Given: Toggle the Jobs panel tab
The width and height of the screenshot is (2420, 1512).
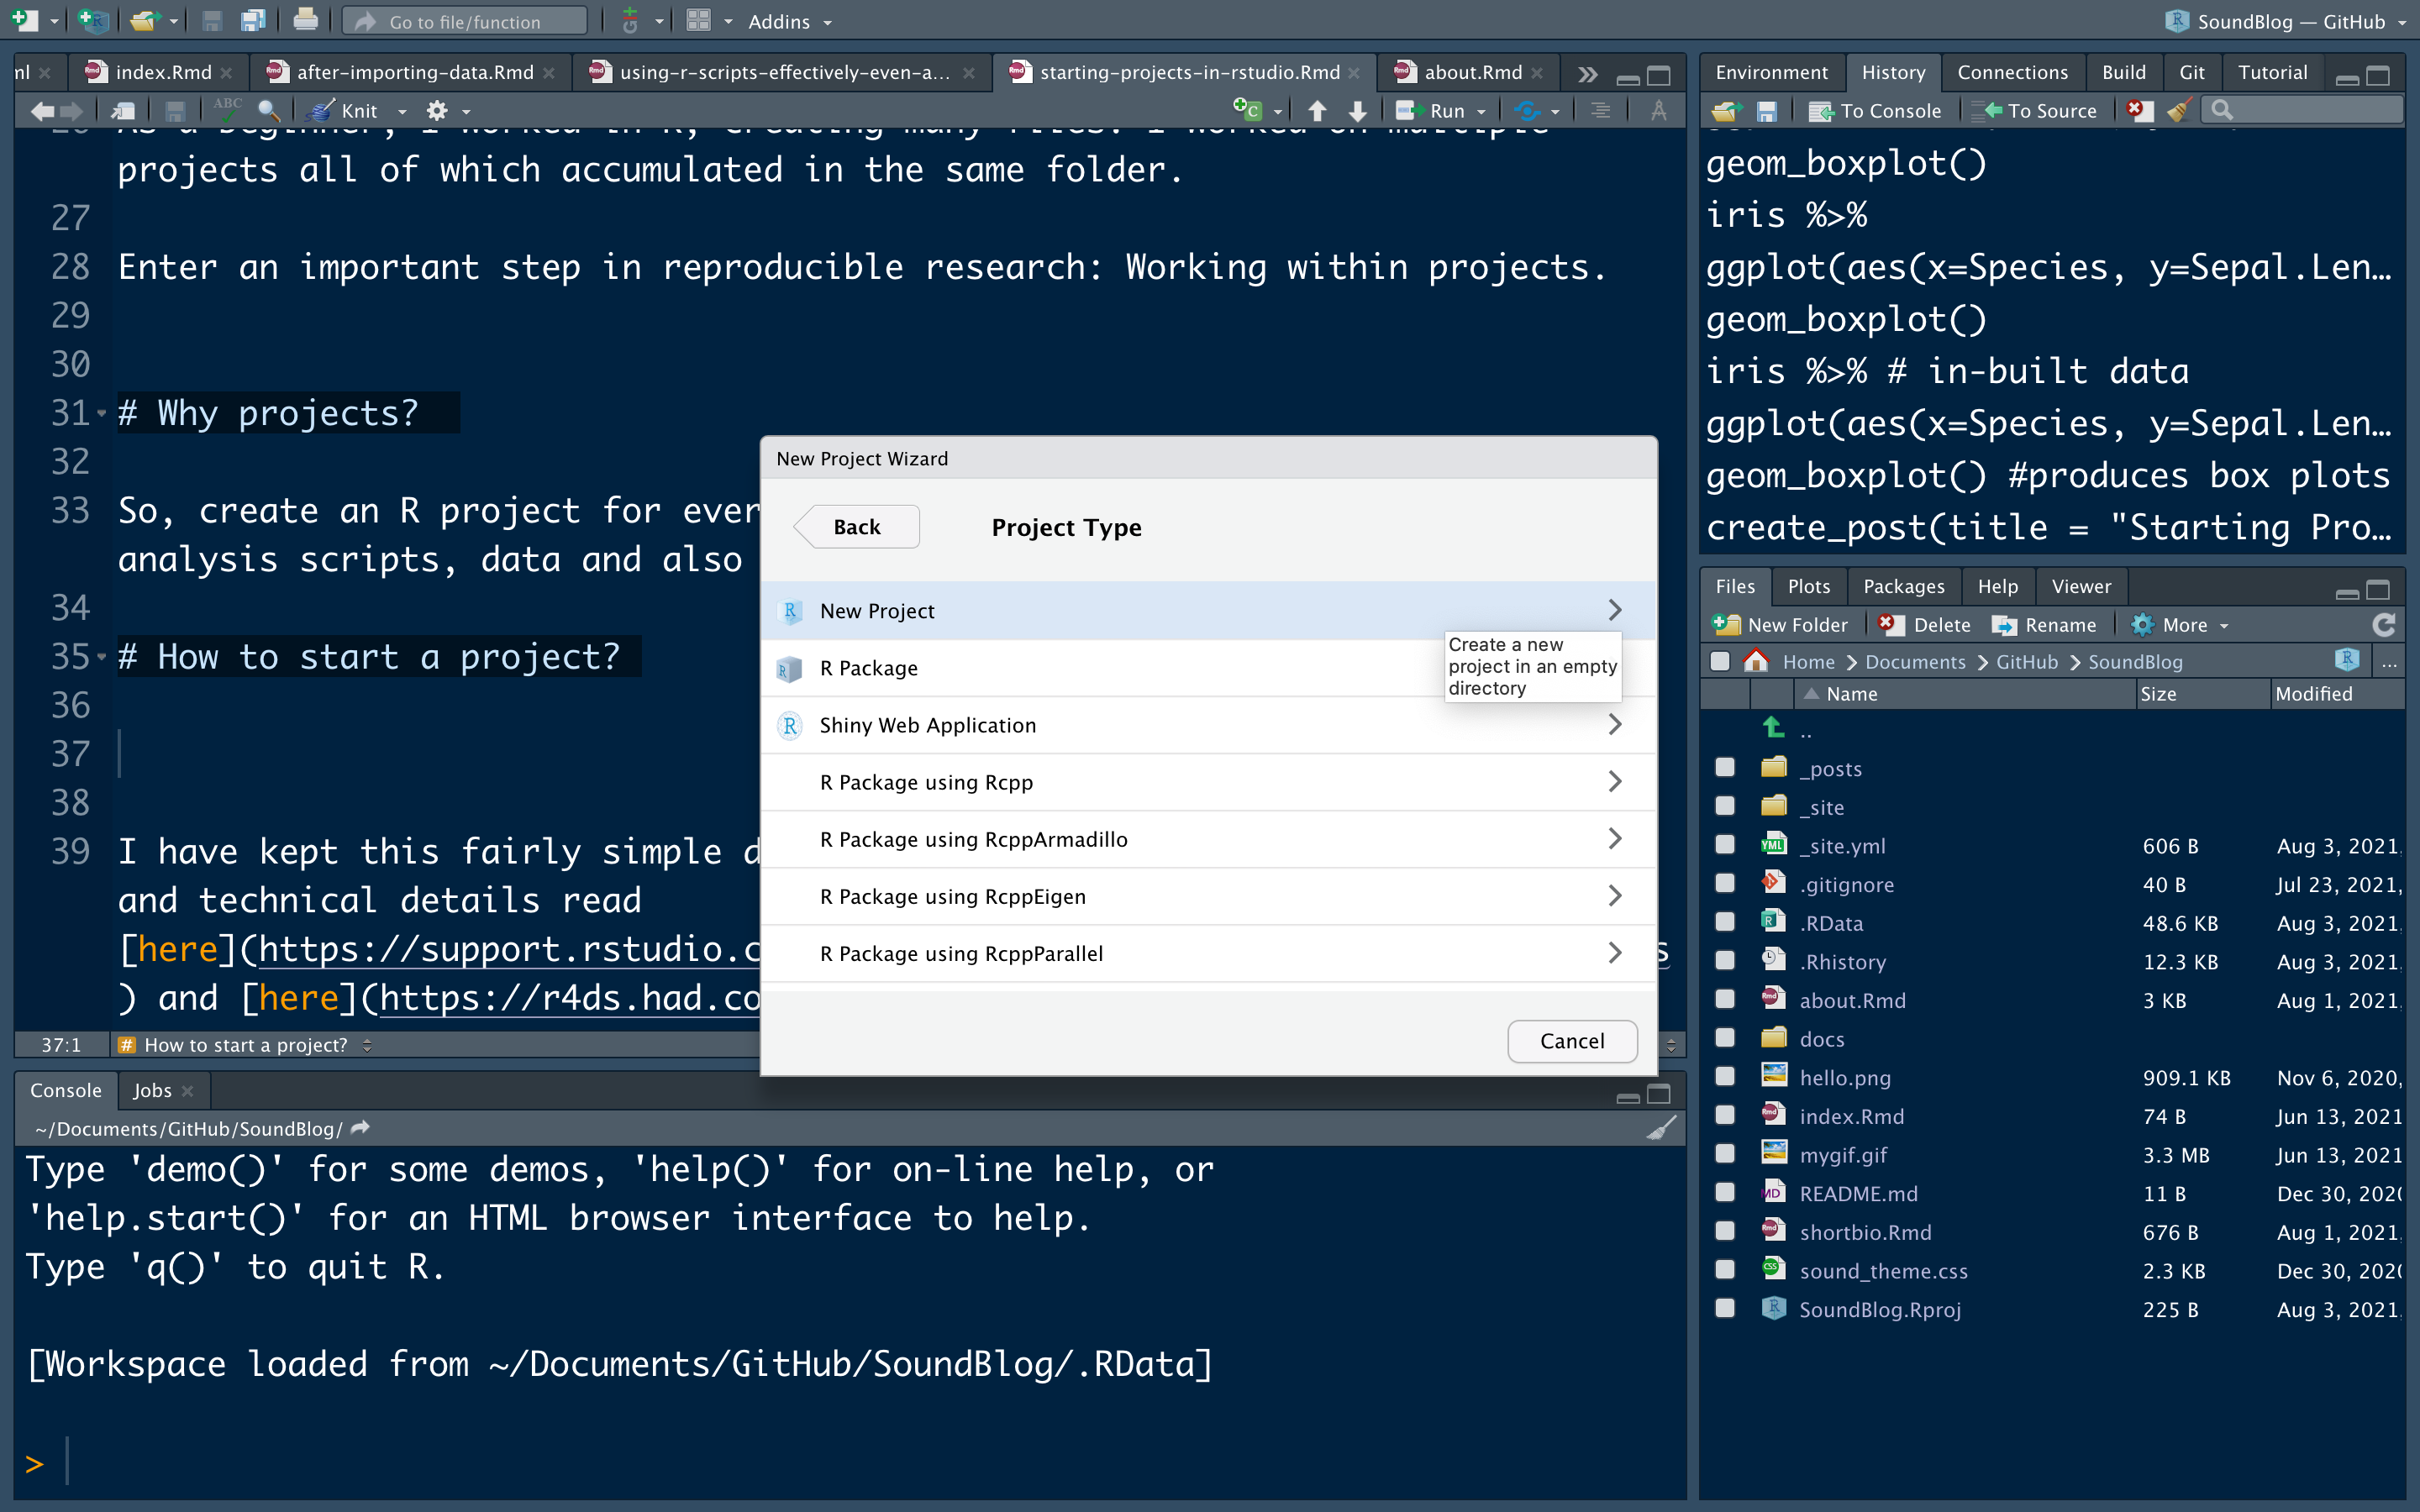Looking at the screenshot, I should click(151, 1089).
